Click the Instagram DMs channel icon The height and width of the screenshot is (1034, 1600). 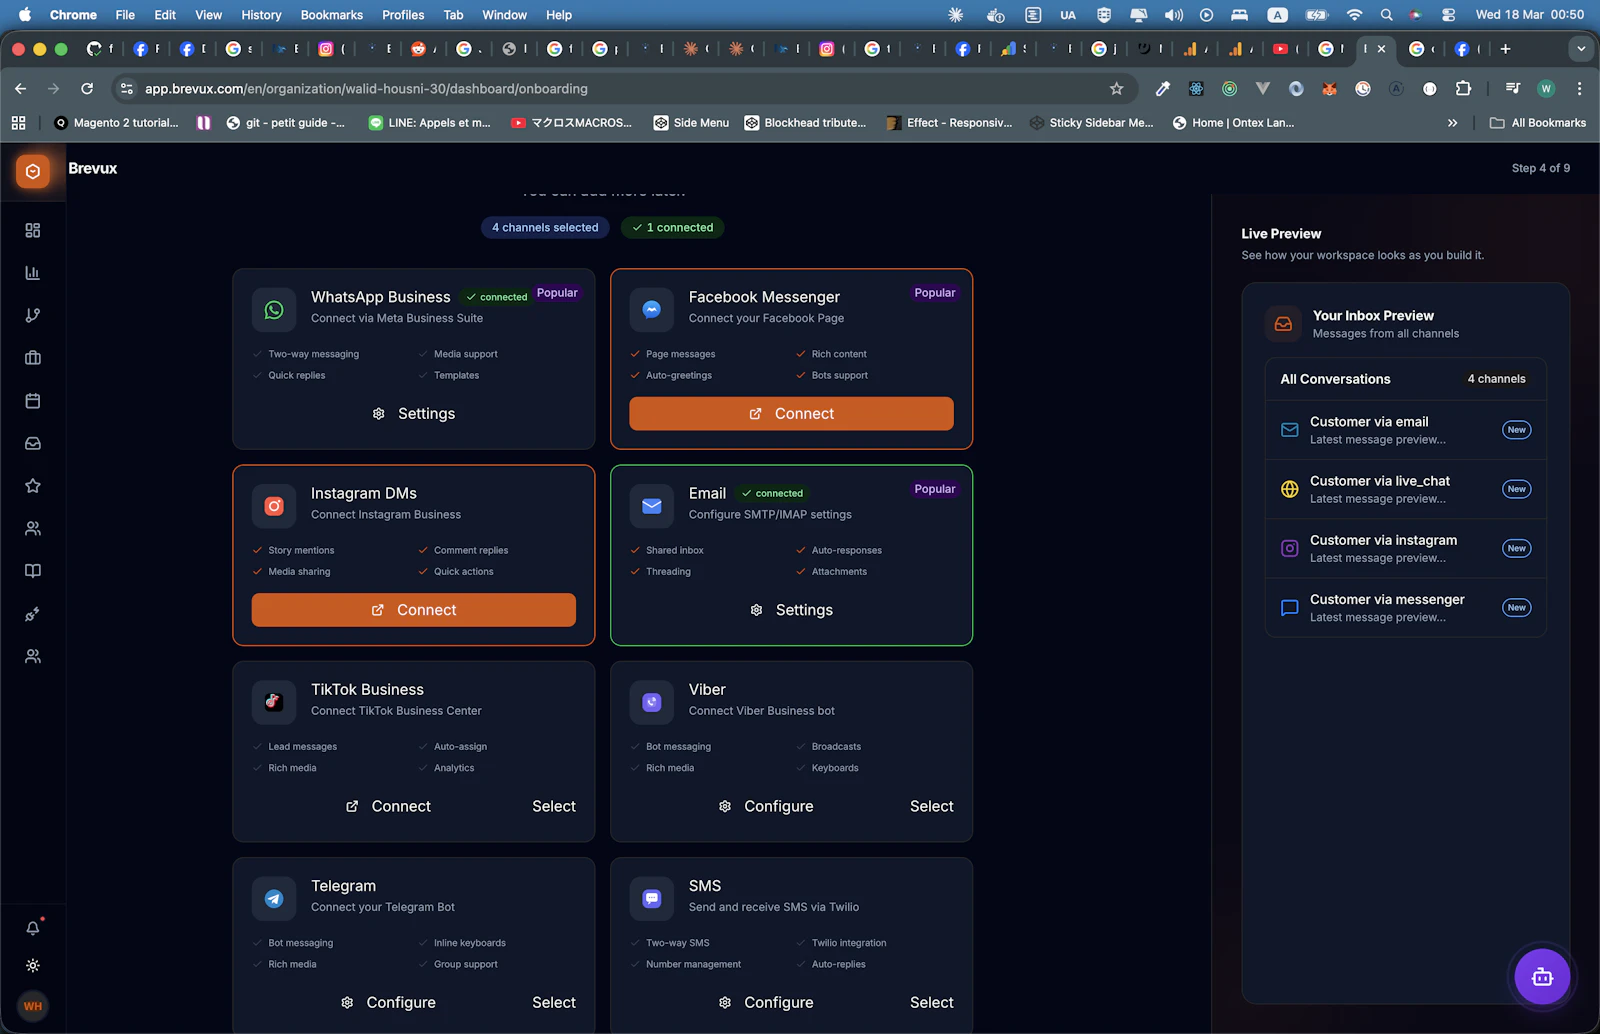pos(273,506)
